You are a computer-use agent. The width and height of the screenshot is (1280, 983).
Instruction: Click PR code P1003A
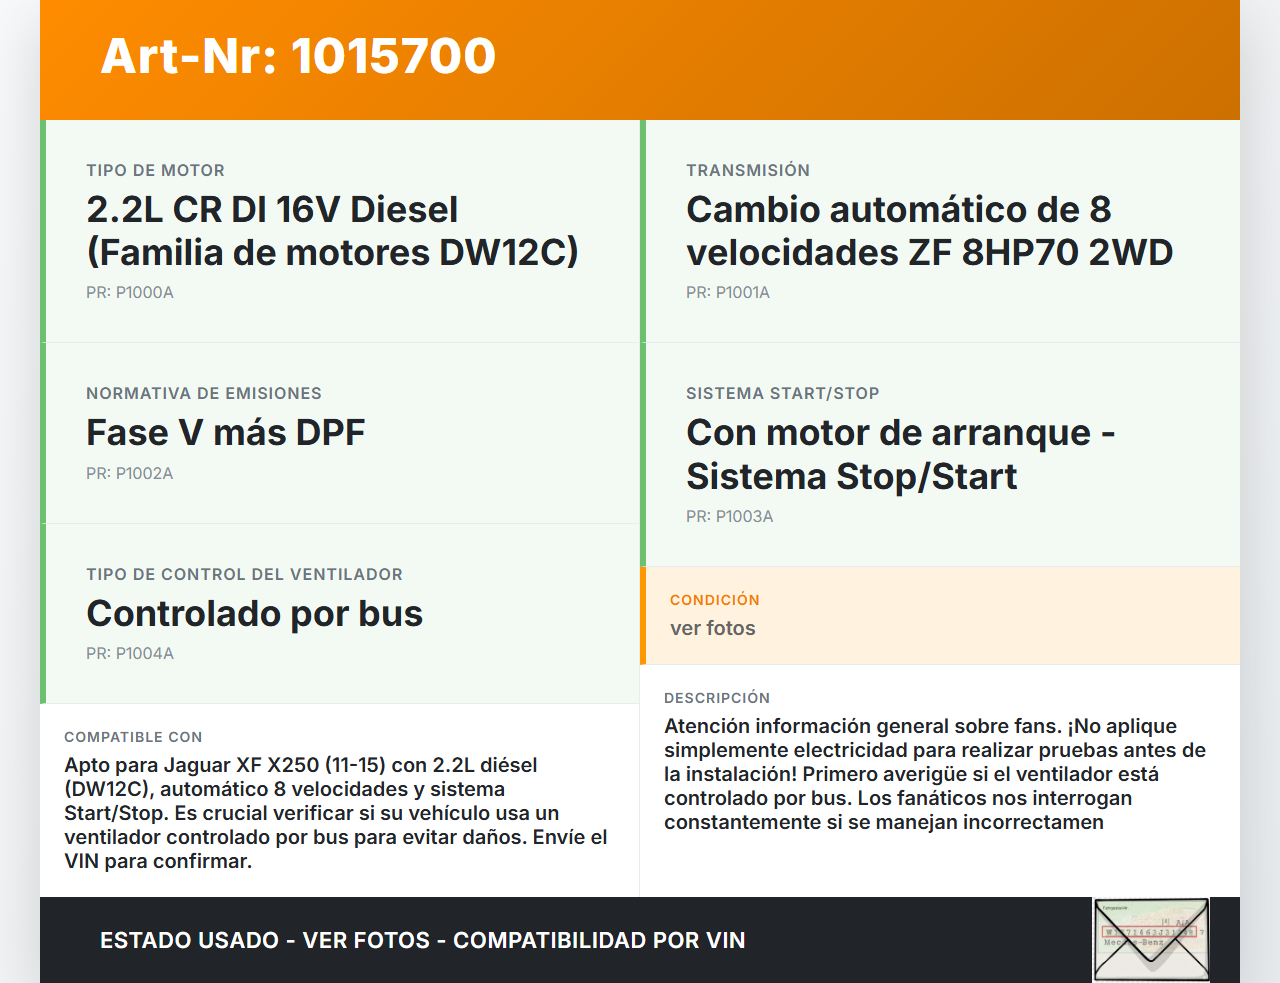click(x=730, y=516)
